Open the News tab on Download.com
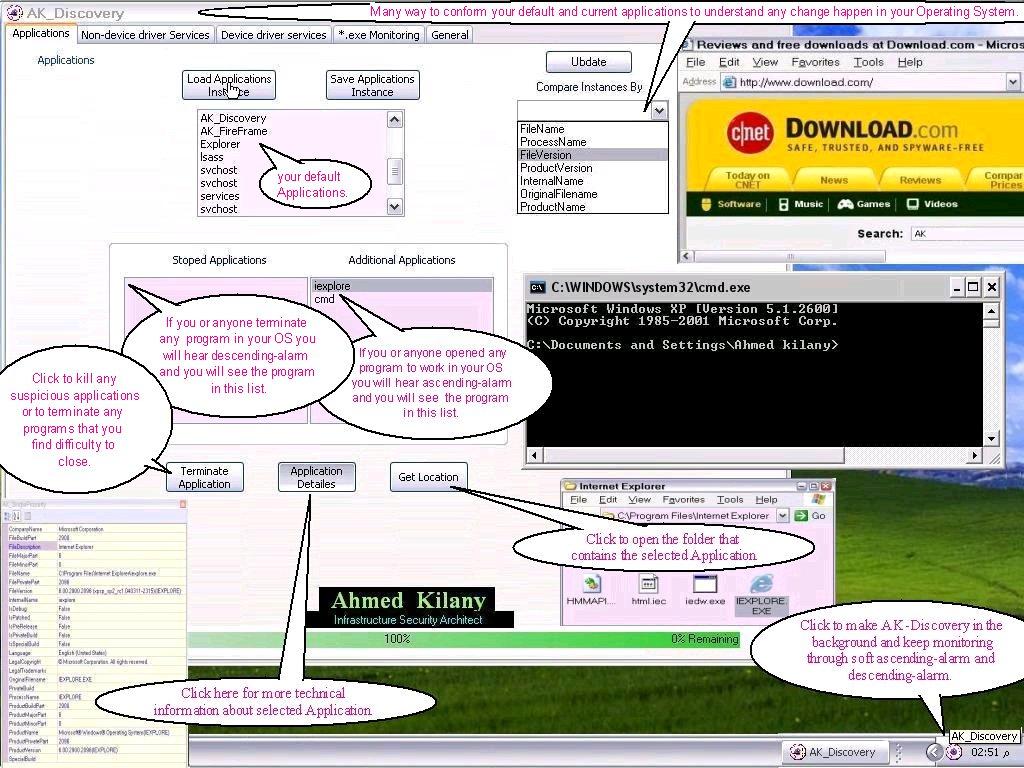The width and height of the screenshot is (1024, 768). pos(834,180)
